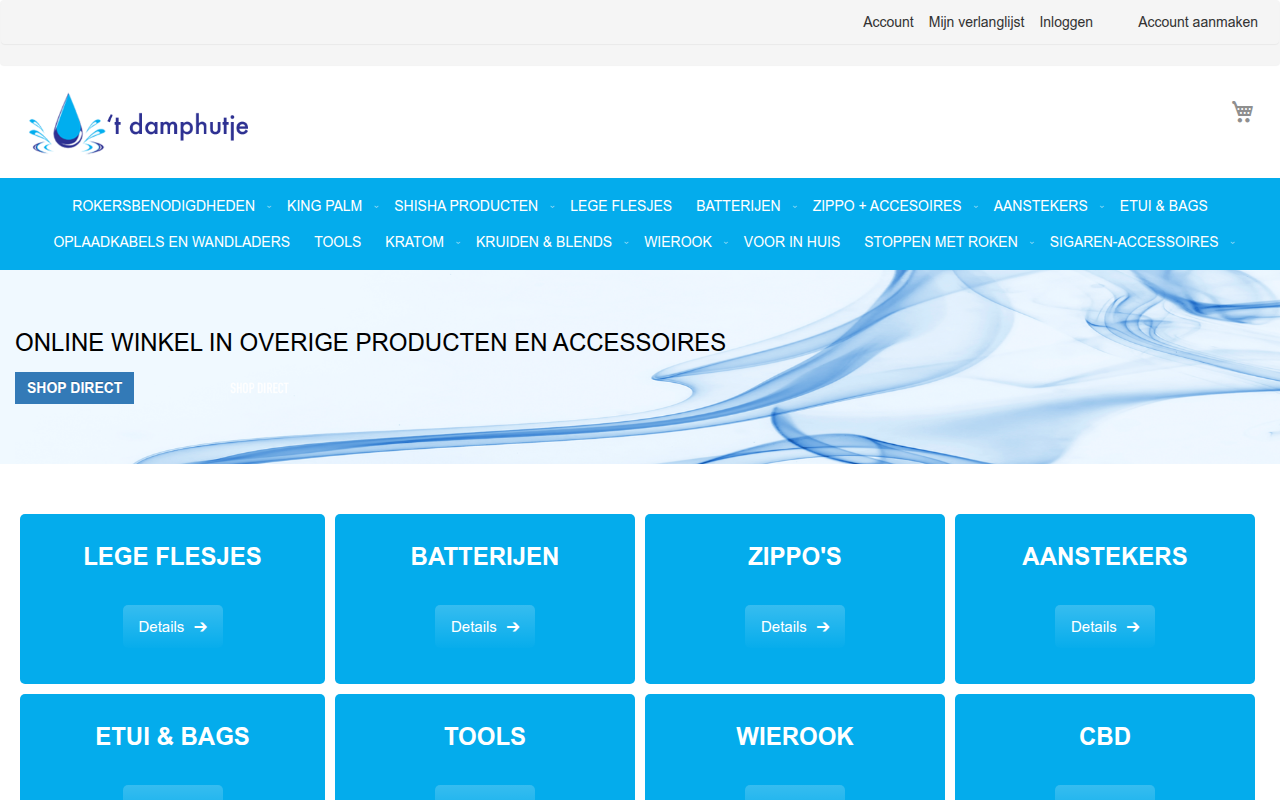The image size is (1280, 800).
Task: Click the Account aanmaken link
Action: [1198, 22]
